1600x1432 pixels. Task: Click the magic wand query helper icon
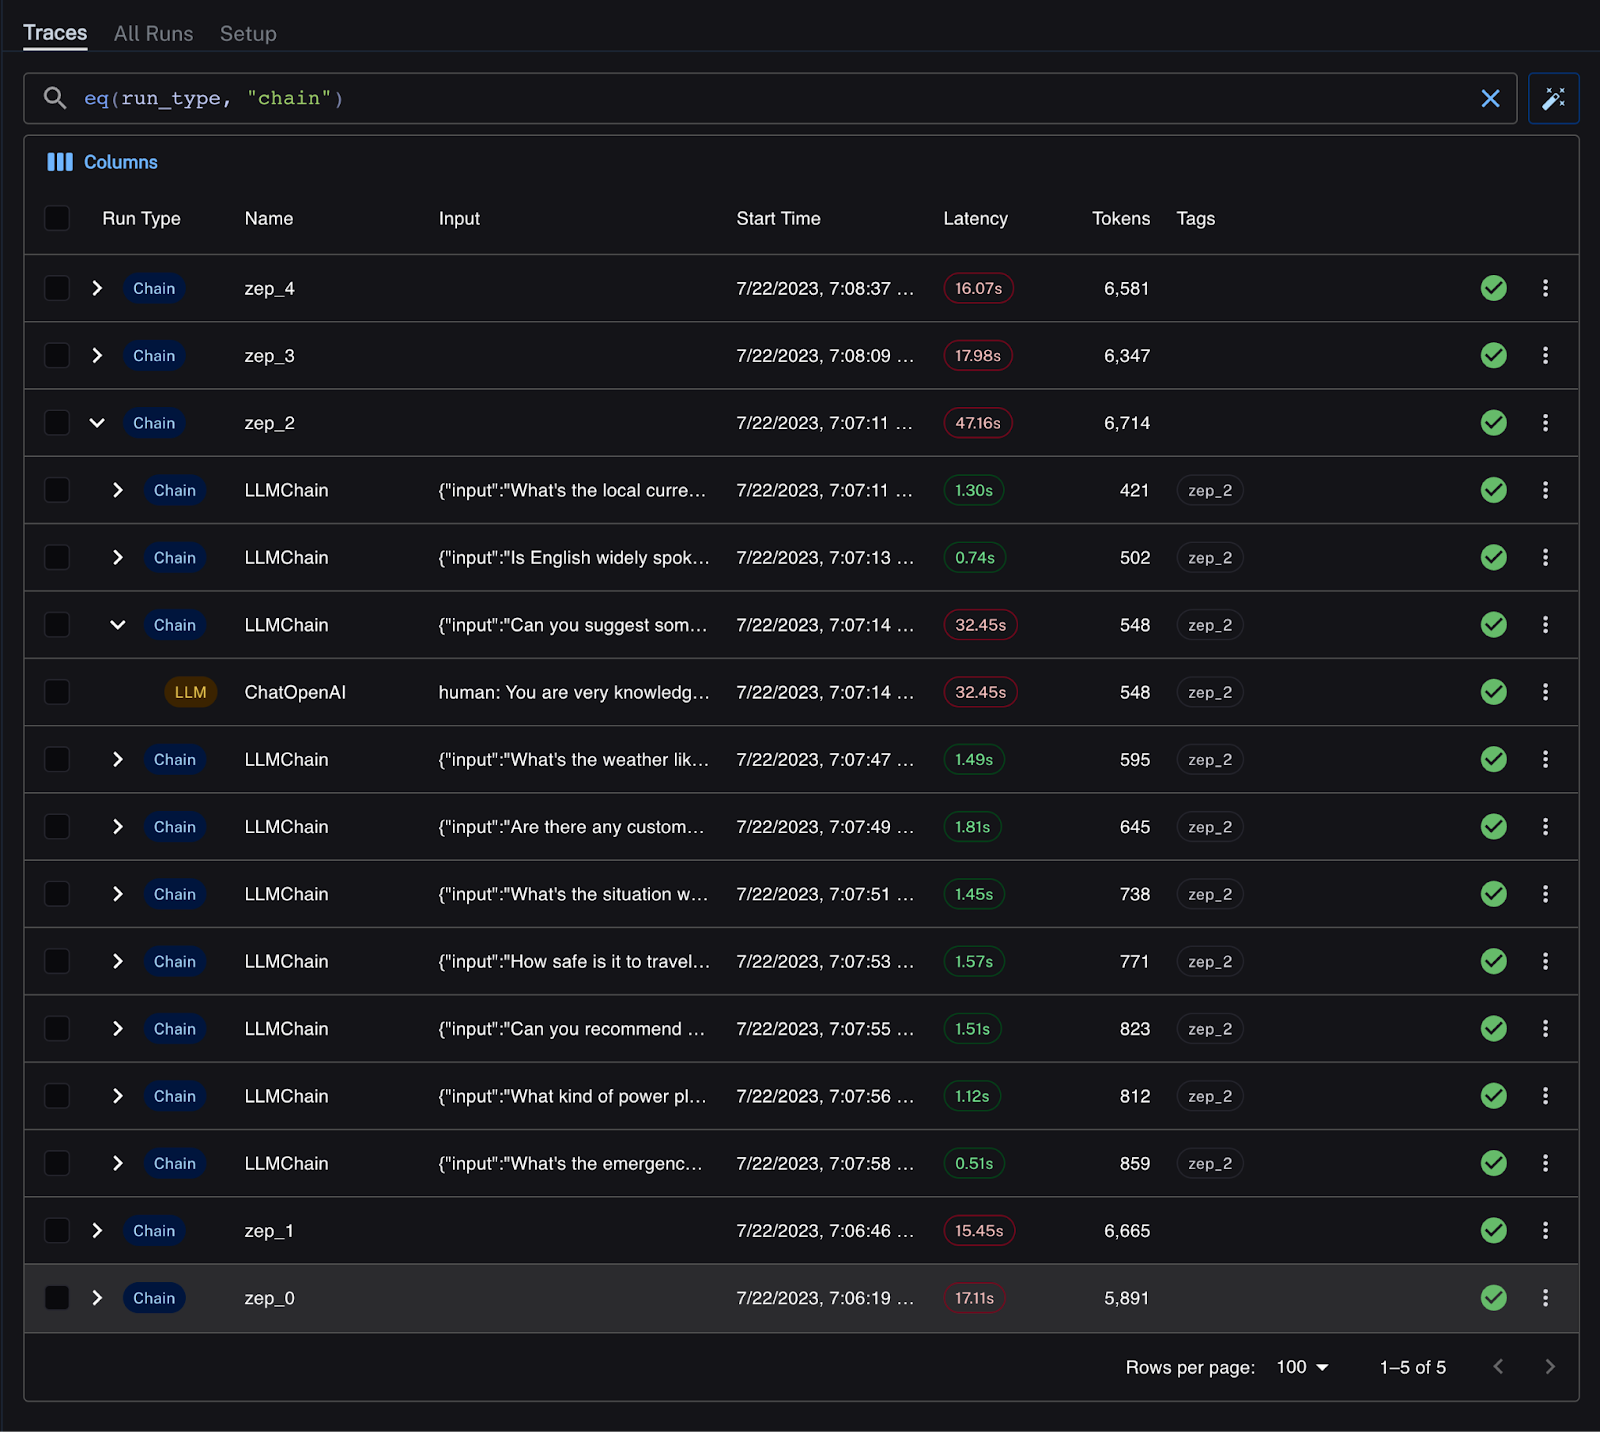pyautogui.click(x=1553, y=98)
